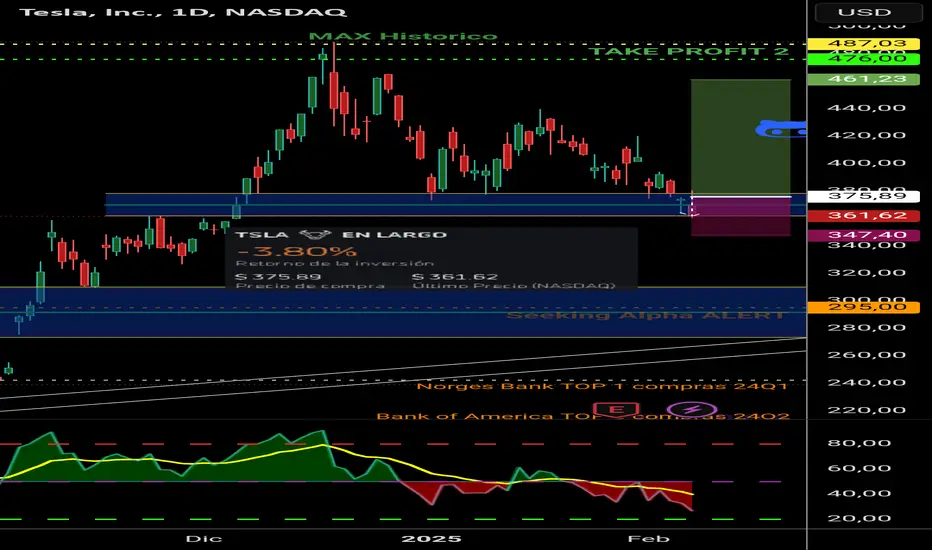Click the MAX Historico line label

click(x=403, y=36)
